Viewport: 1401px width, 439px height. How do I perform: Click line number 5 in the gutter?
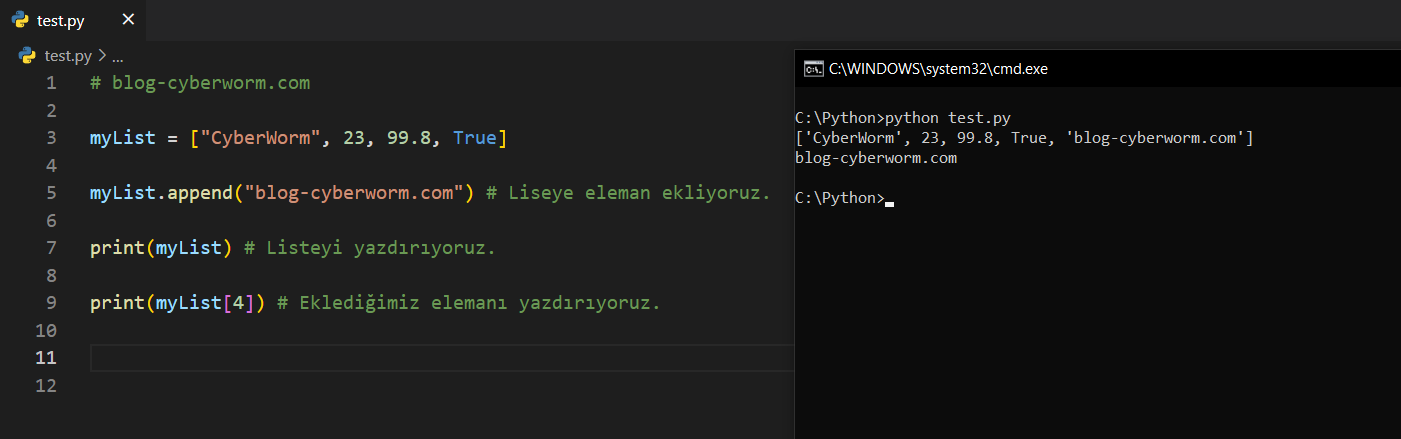[51, 193]
